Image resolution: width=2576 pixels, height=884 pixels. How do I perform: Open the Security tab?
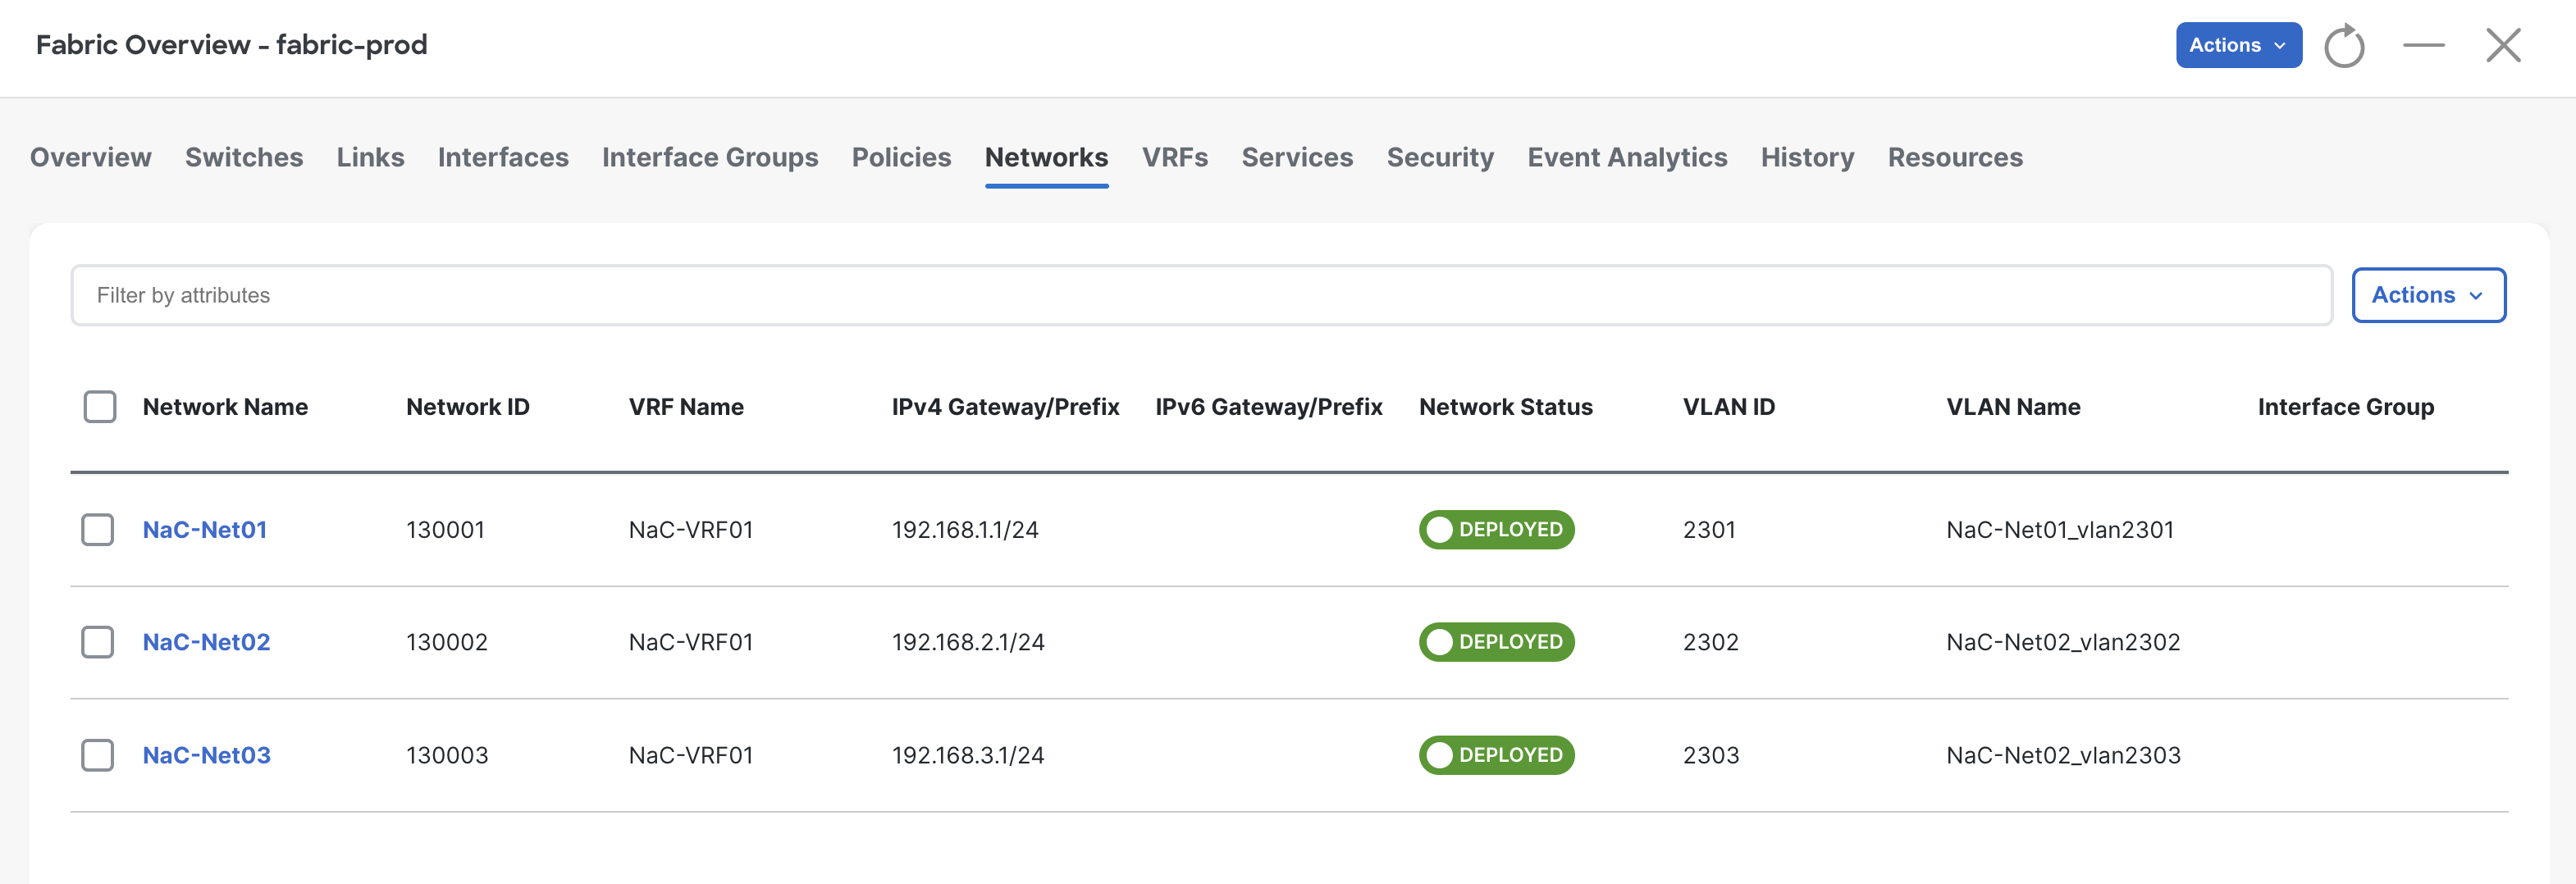[1440, 157]
